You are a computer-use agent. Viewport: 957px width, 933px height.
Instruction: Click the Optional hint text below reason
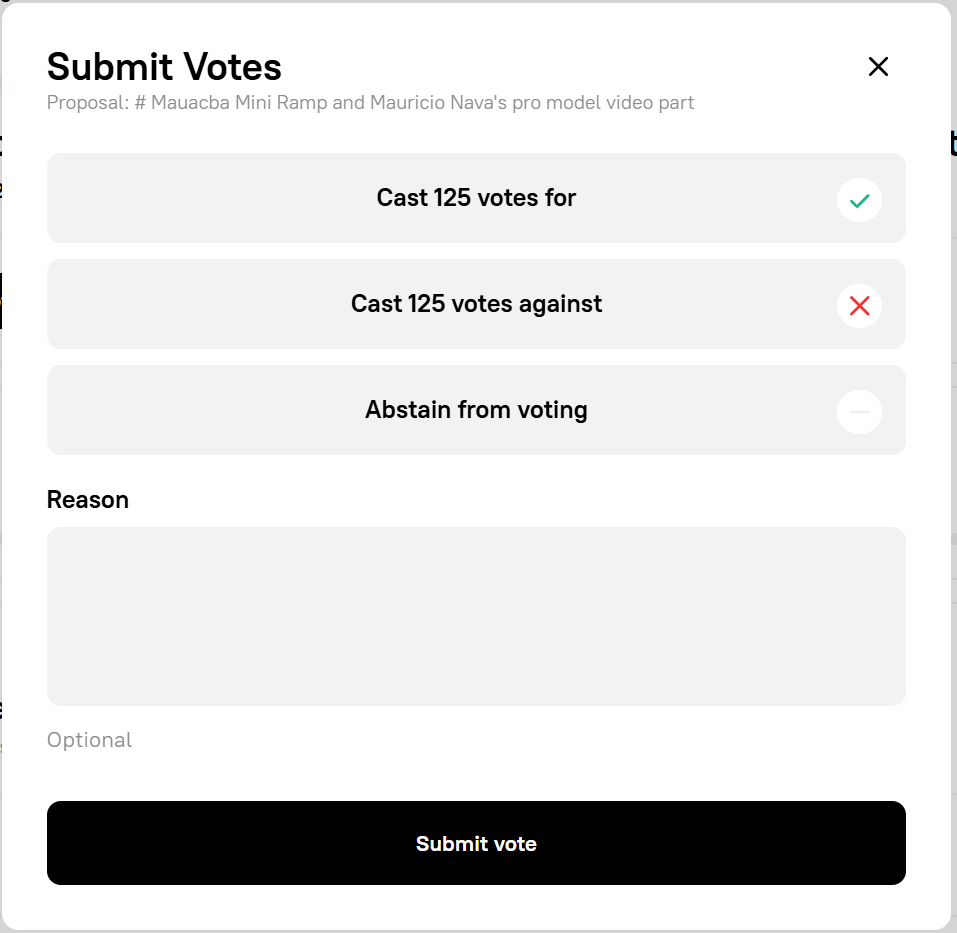click(x=89, y=739)
